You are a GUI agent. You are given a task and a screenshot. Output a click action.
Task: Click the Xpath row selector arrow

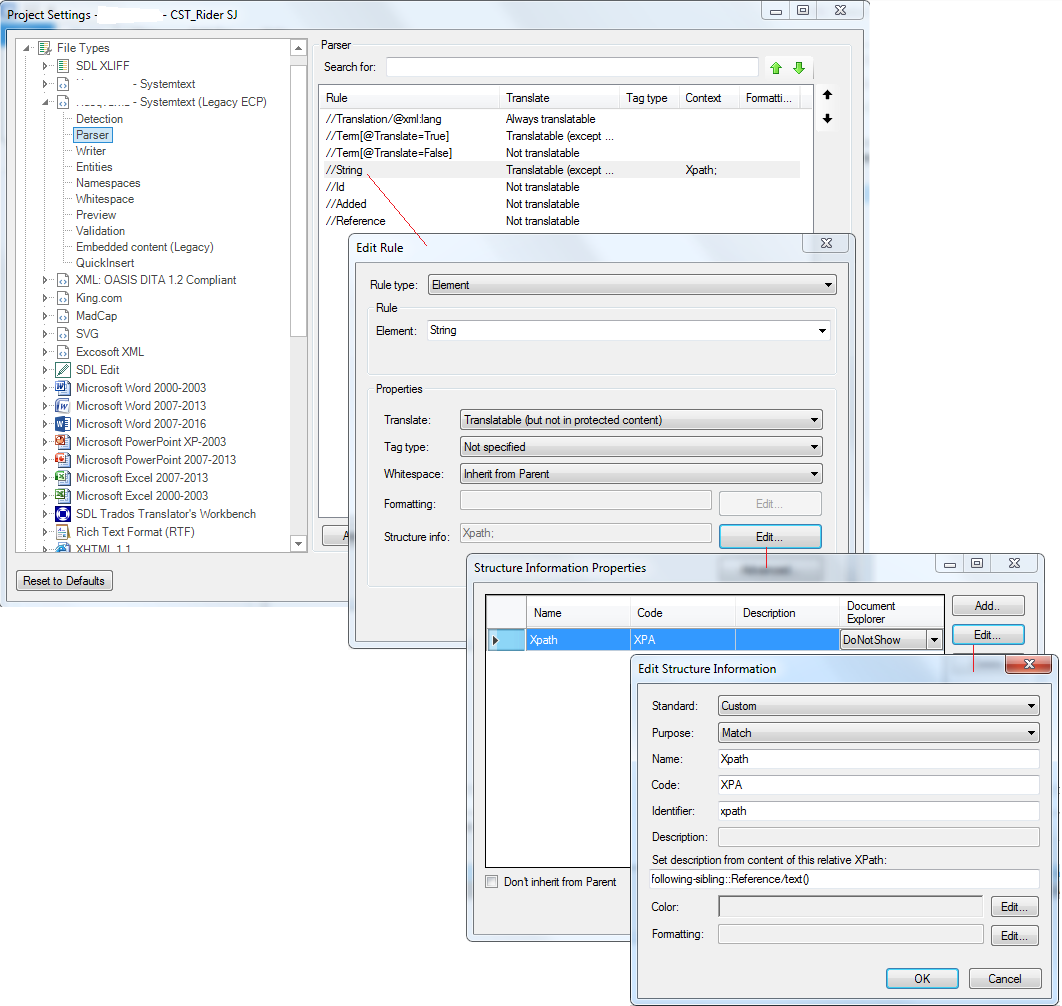(505, 640)
